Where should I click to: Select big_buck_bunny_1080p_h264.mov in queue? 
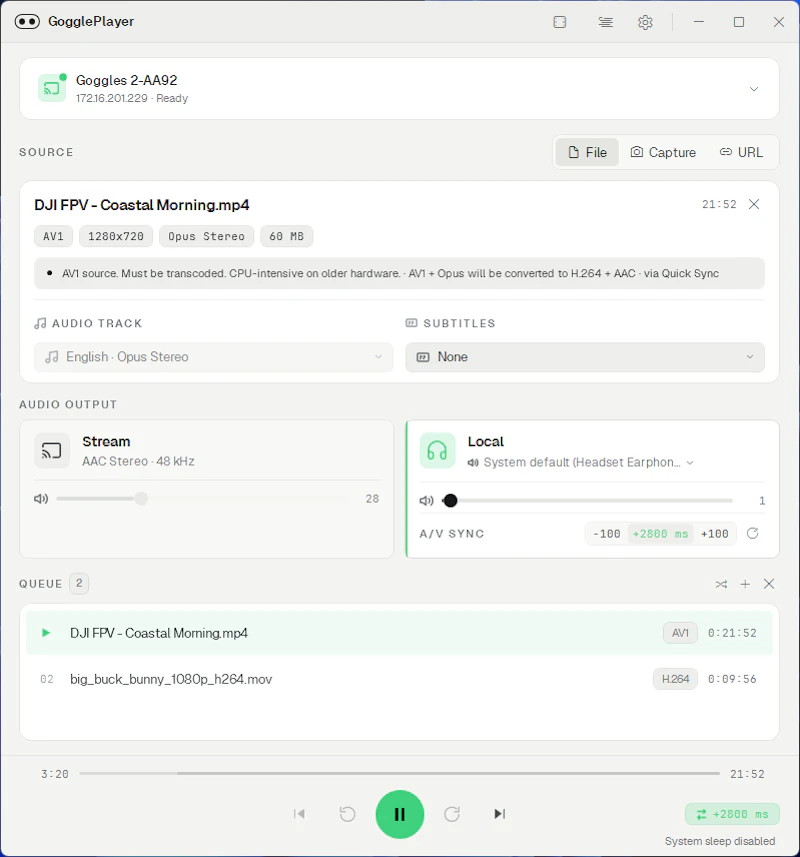(x=399, y=679)
